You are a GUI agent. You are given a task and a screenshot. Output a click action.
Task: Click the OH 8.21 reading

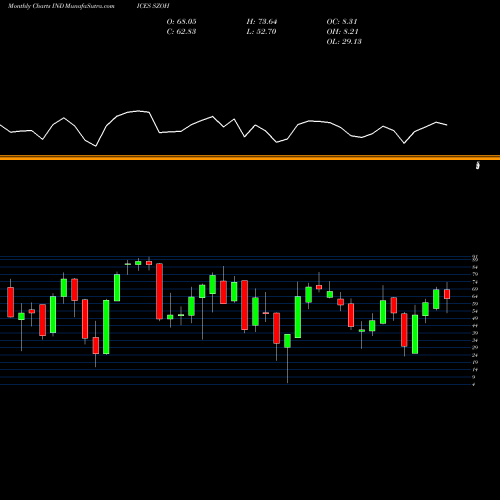pyautogui.click(x=342, y=32)
